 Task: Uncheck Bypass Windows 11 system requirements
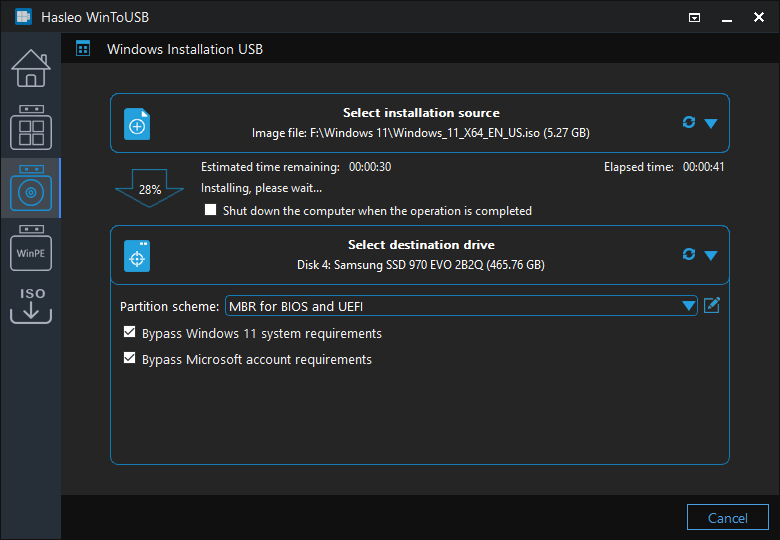click(129, 332)
